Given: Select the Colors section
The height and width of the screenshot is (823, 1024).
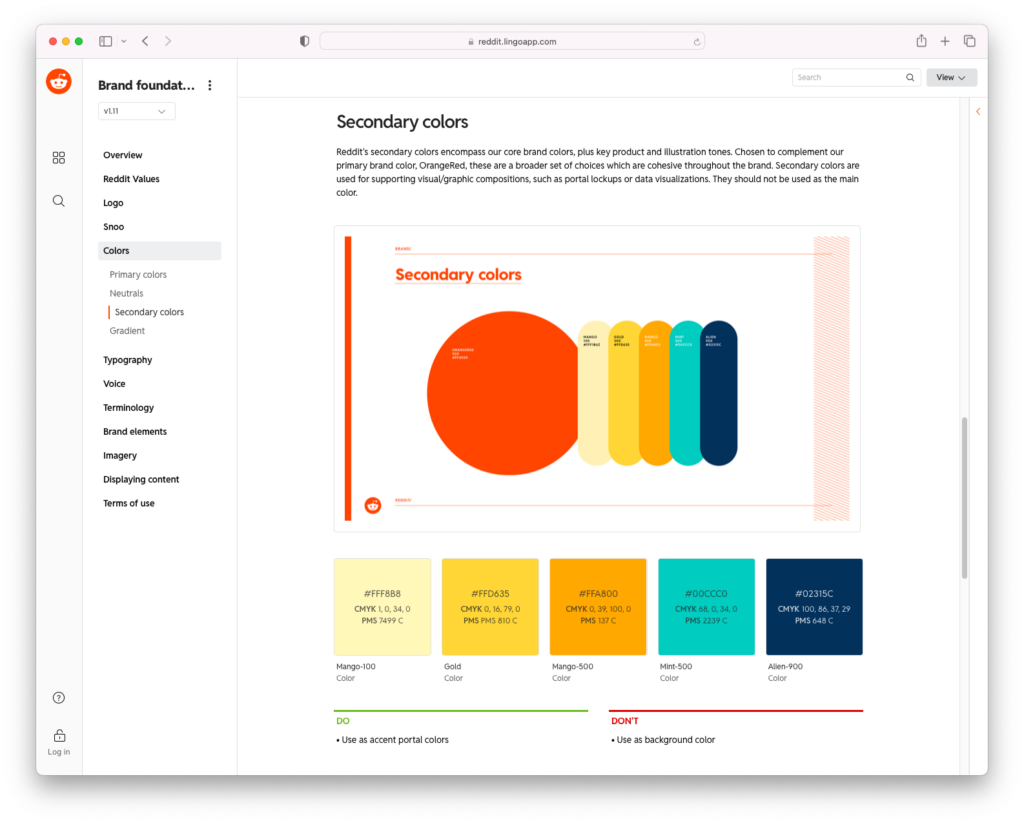Looking at the screenshot, I should coord(159,251).
